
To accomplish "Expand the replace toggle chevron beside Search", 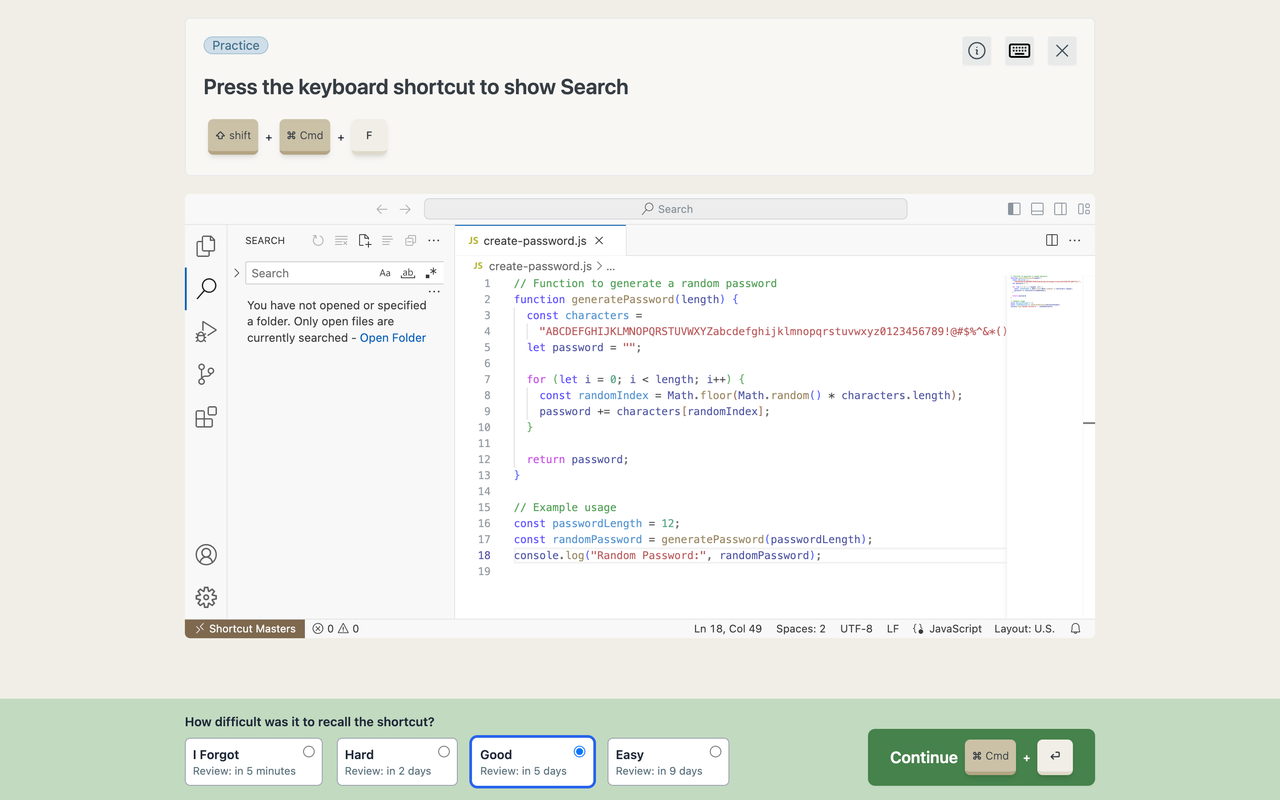I will tap(237, 273).
